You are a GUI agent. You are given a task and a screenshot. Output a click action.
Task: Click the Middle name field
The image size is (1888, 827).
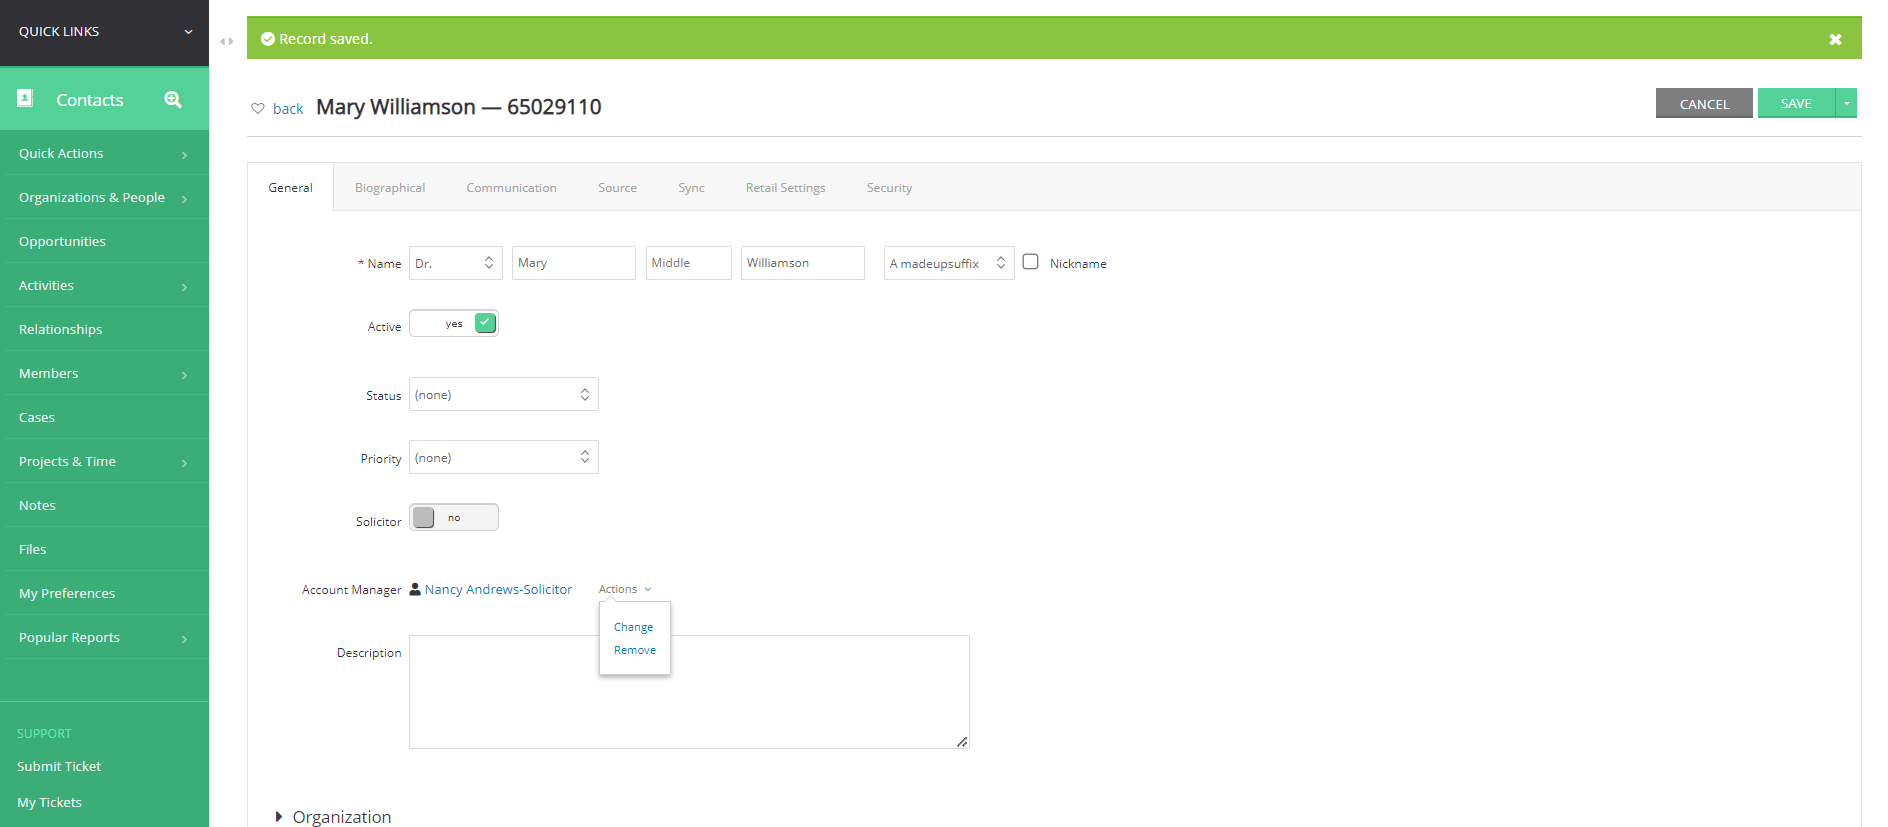pyautogui.click(x=689, y=263)
